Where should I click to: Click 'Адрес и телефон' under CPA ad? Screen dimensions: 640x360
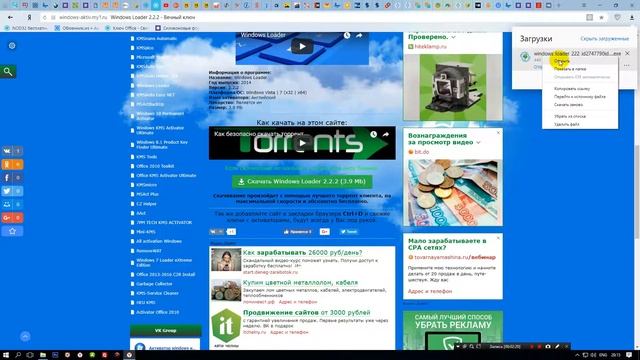430,291
